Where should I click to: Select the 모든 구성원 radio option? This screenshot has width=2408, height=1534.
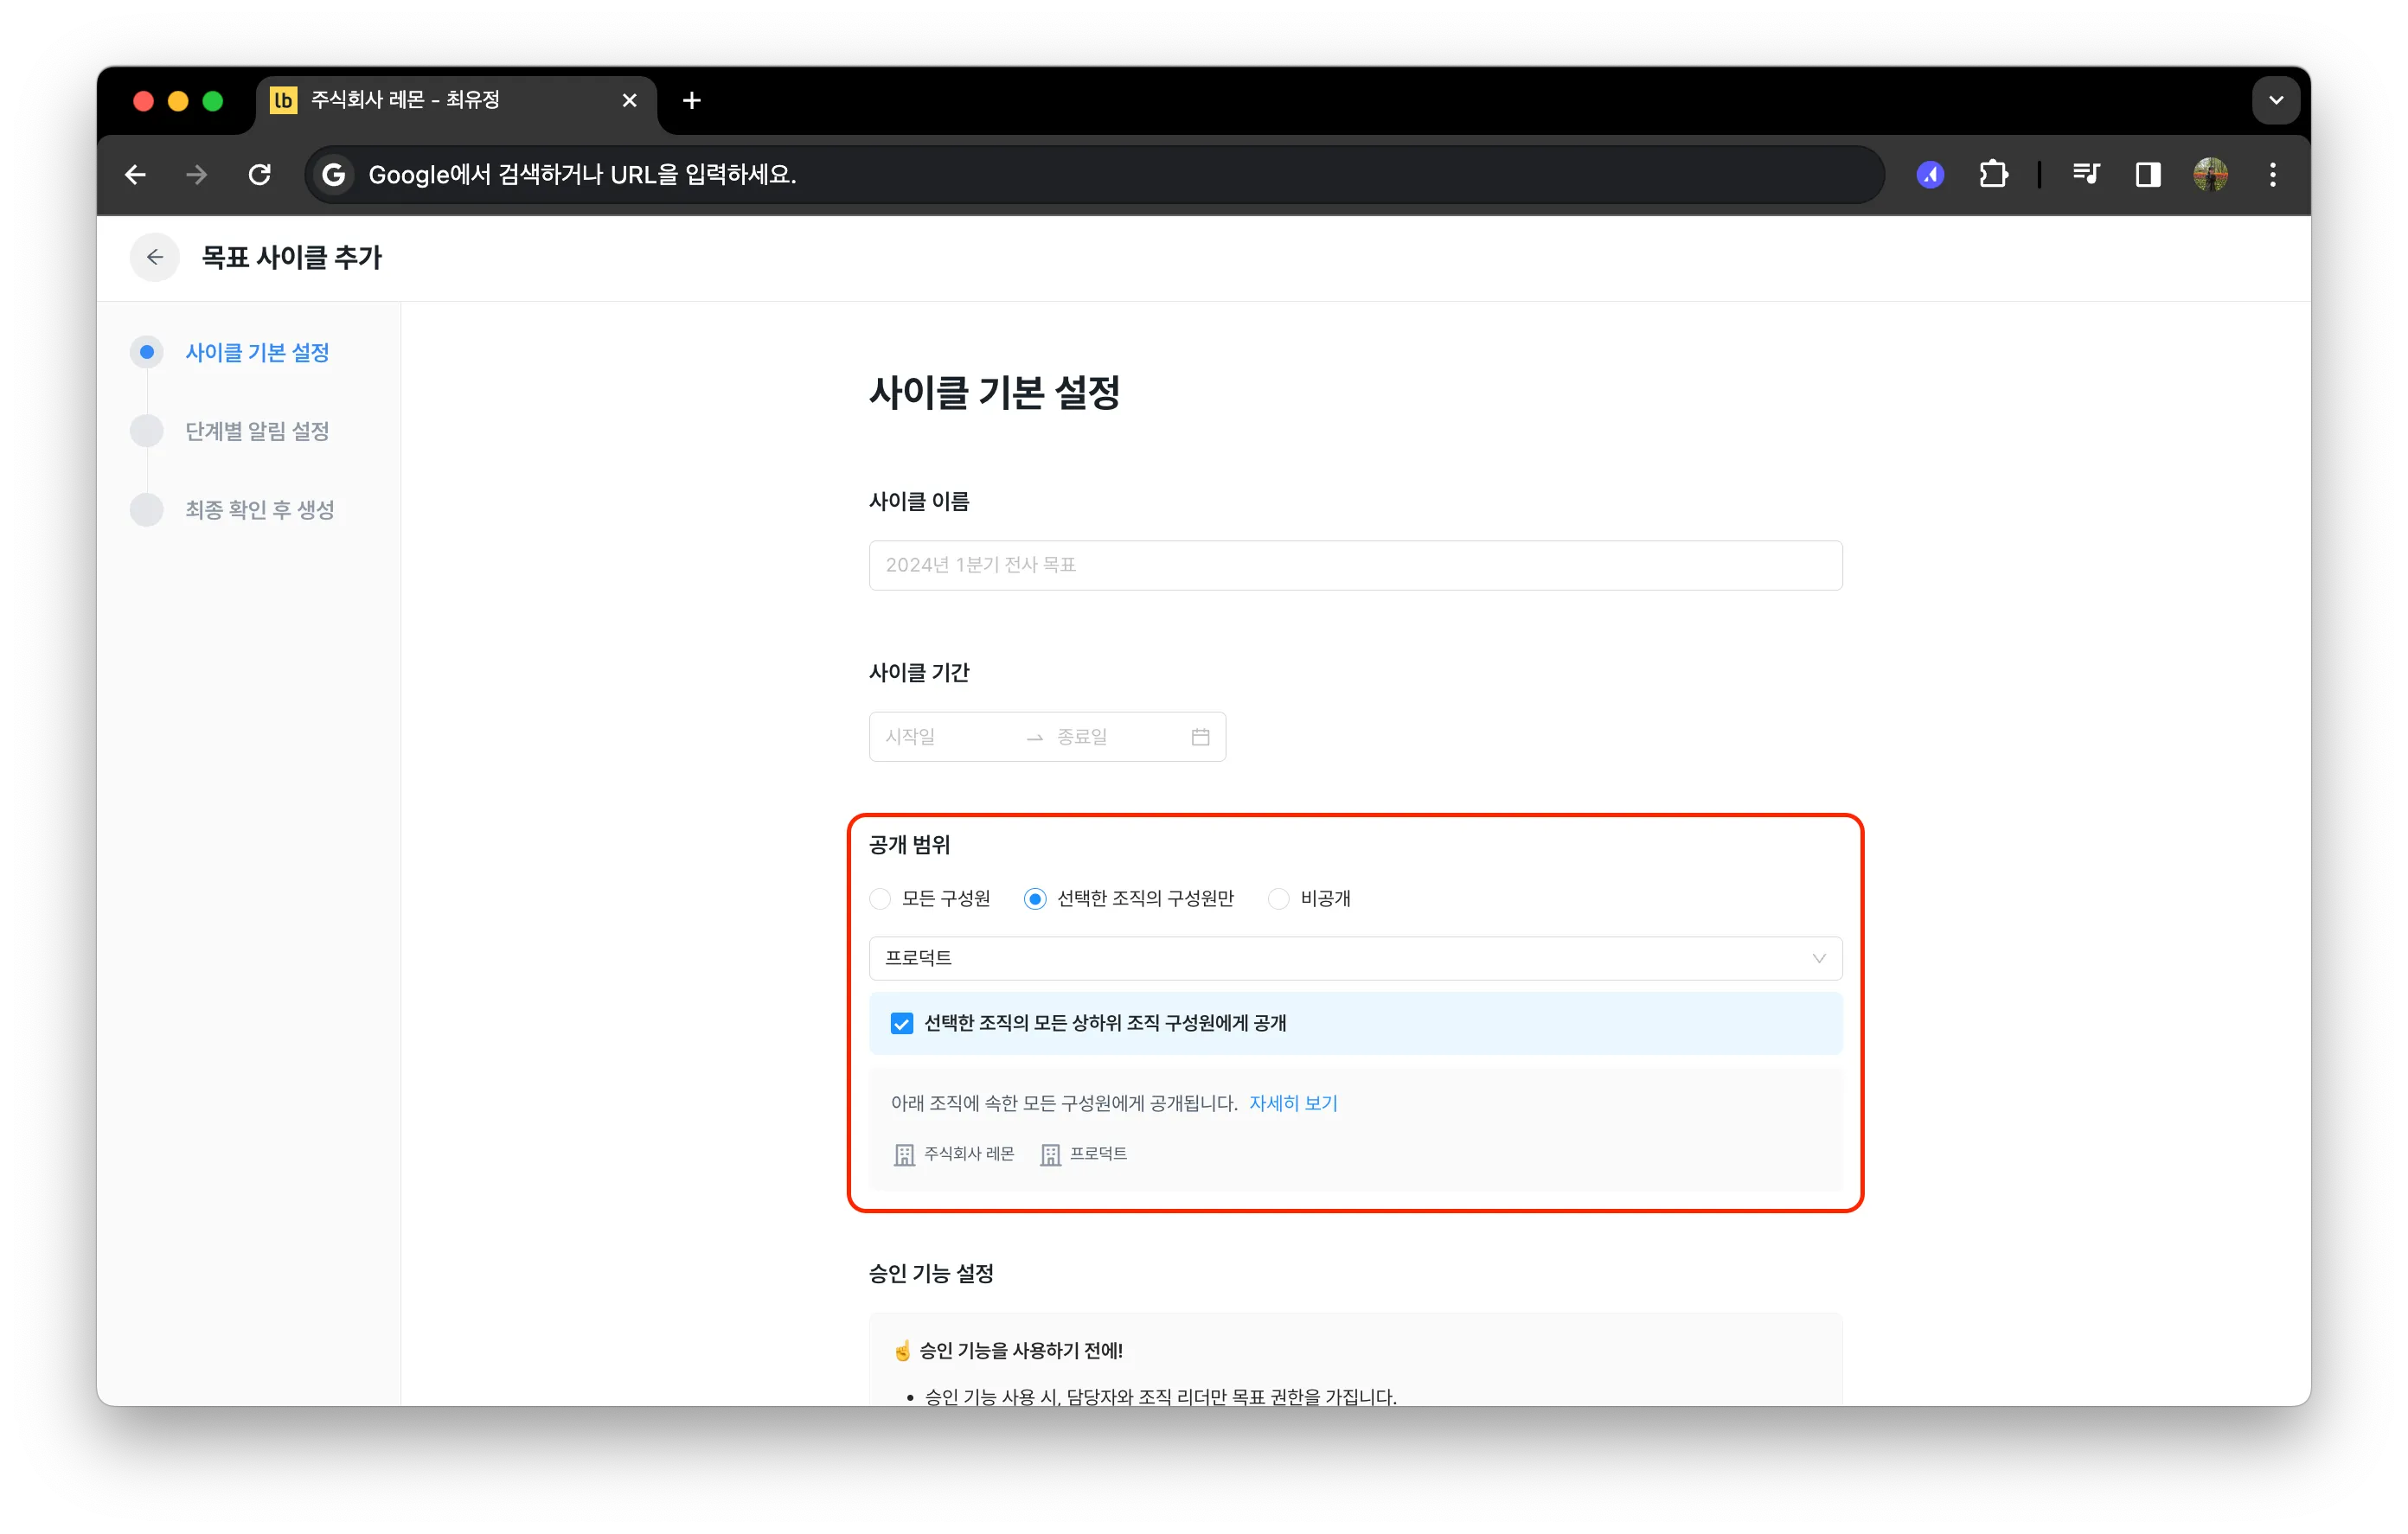click(x=880, y=899)
